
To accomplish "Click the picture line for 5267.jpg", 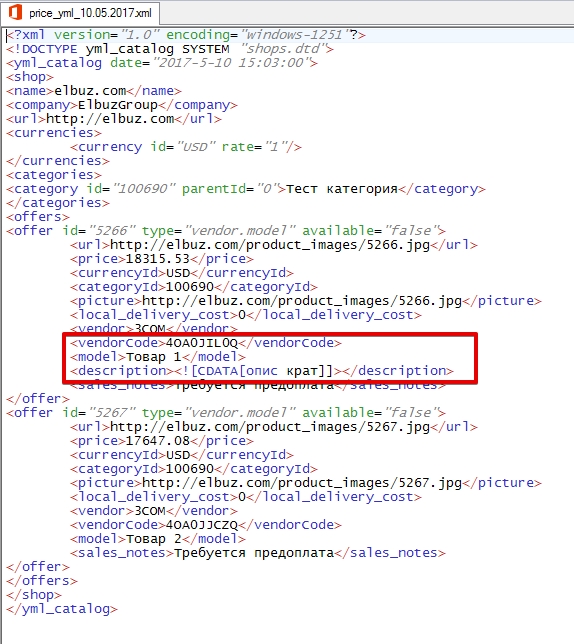I will pos(306,483).
